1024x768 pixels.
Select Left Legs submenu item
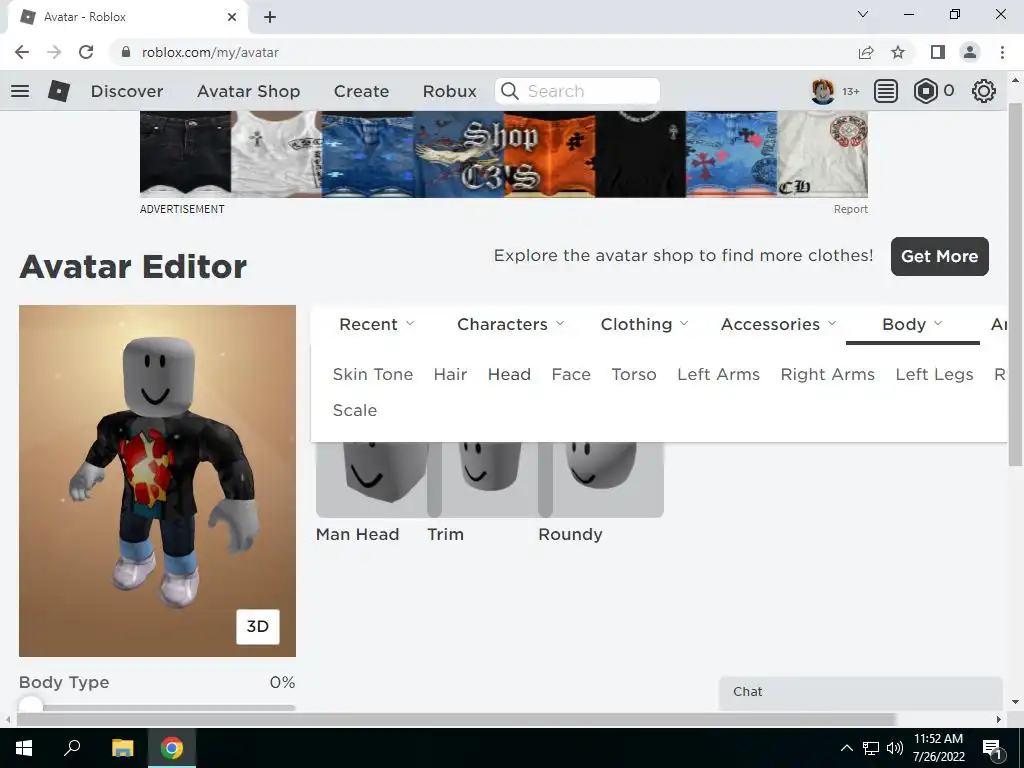935,375
